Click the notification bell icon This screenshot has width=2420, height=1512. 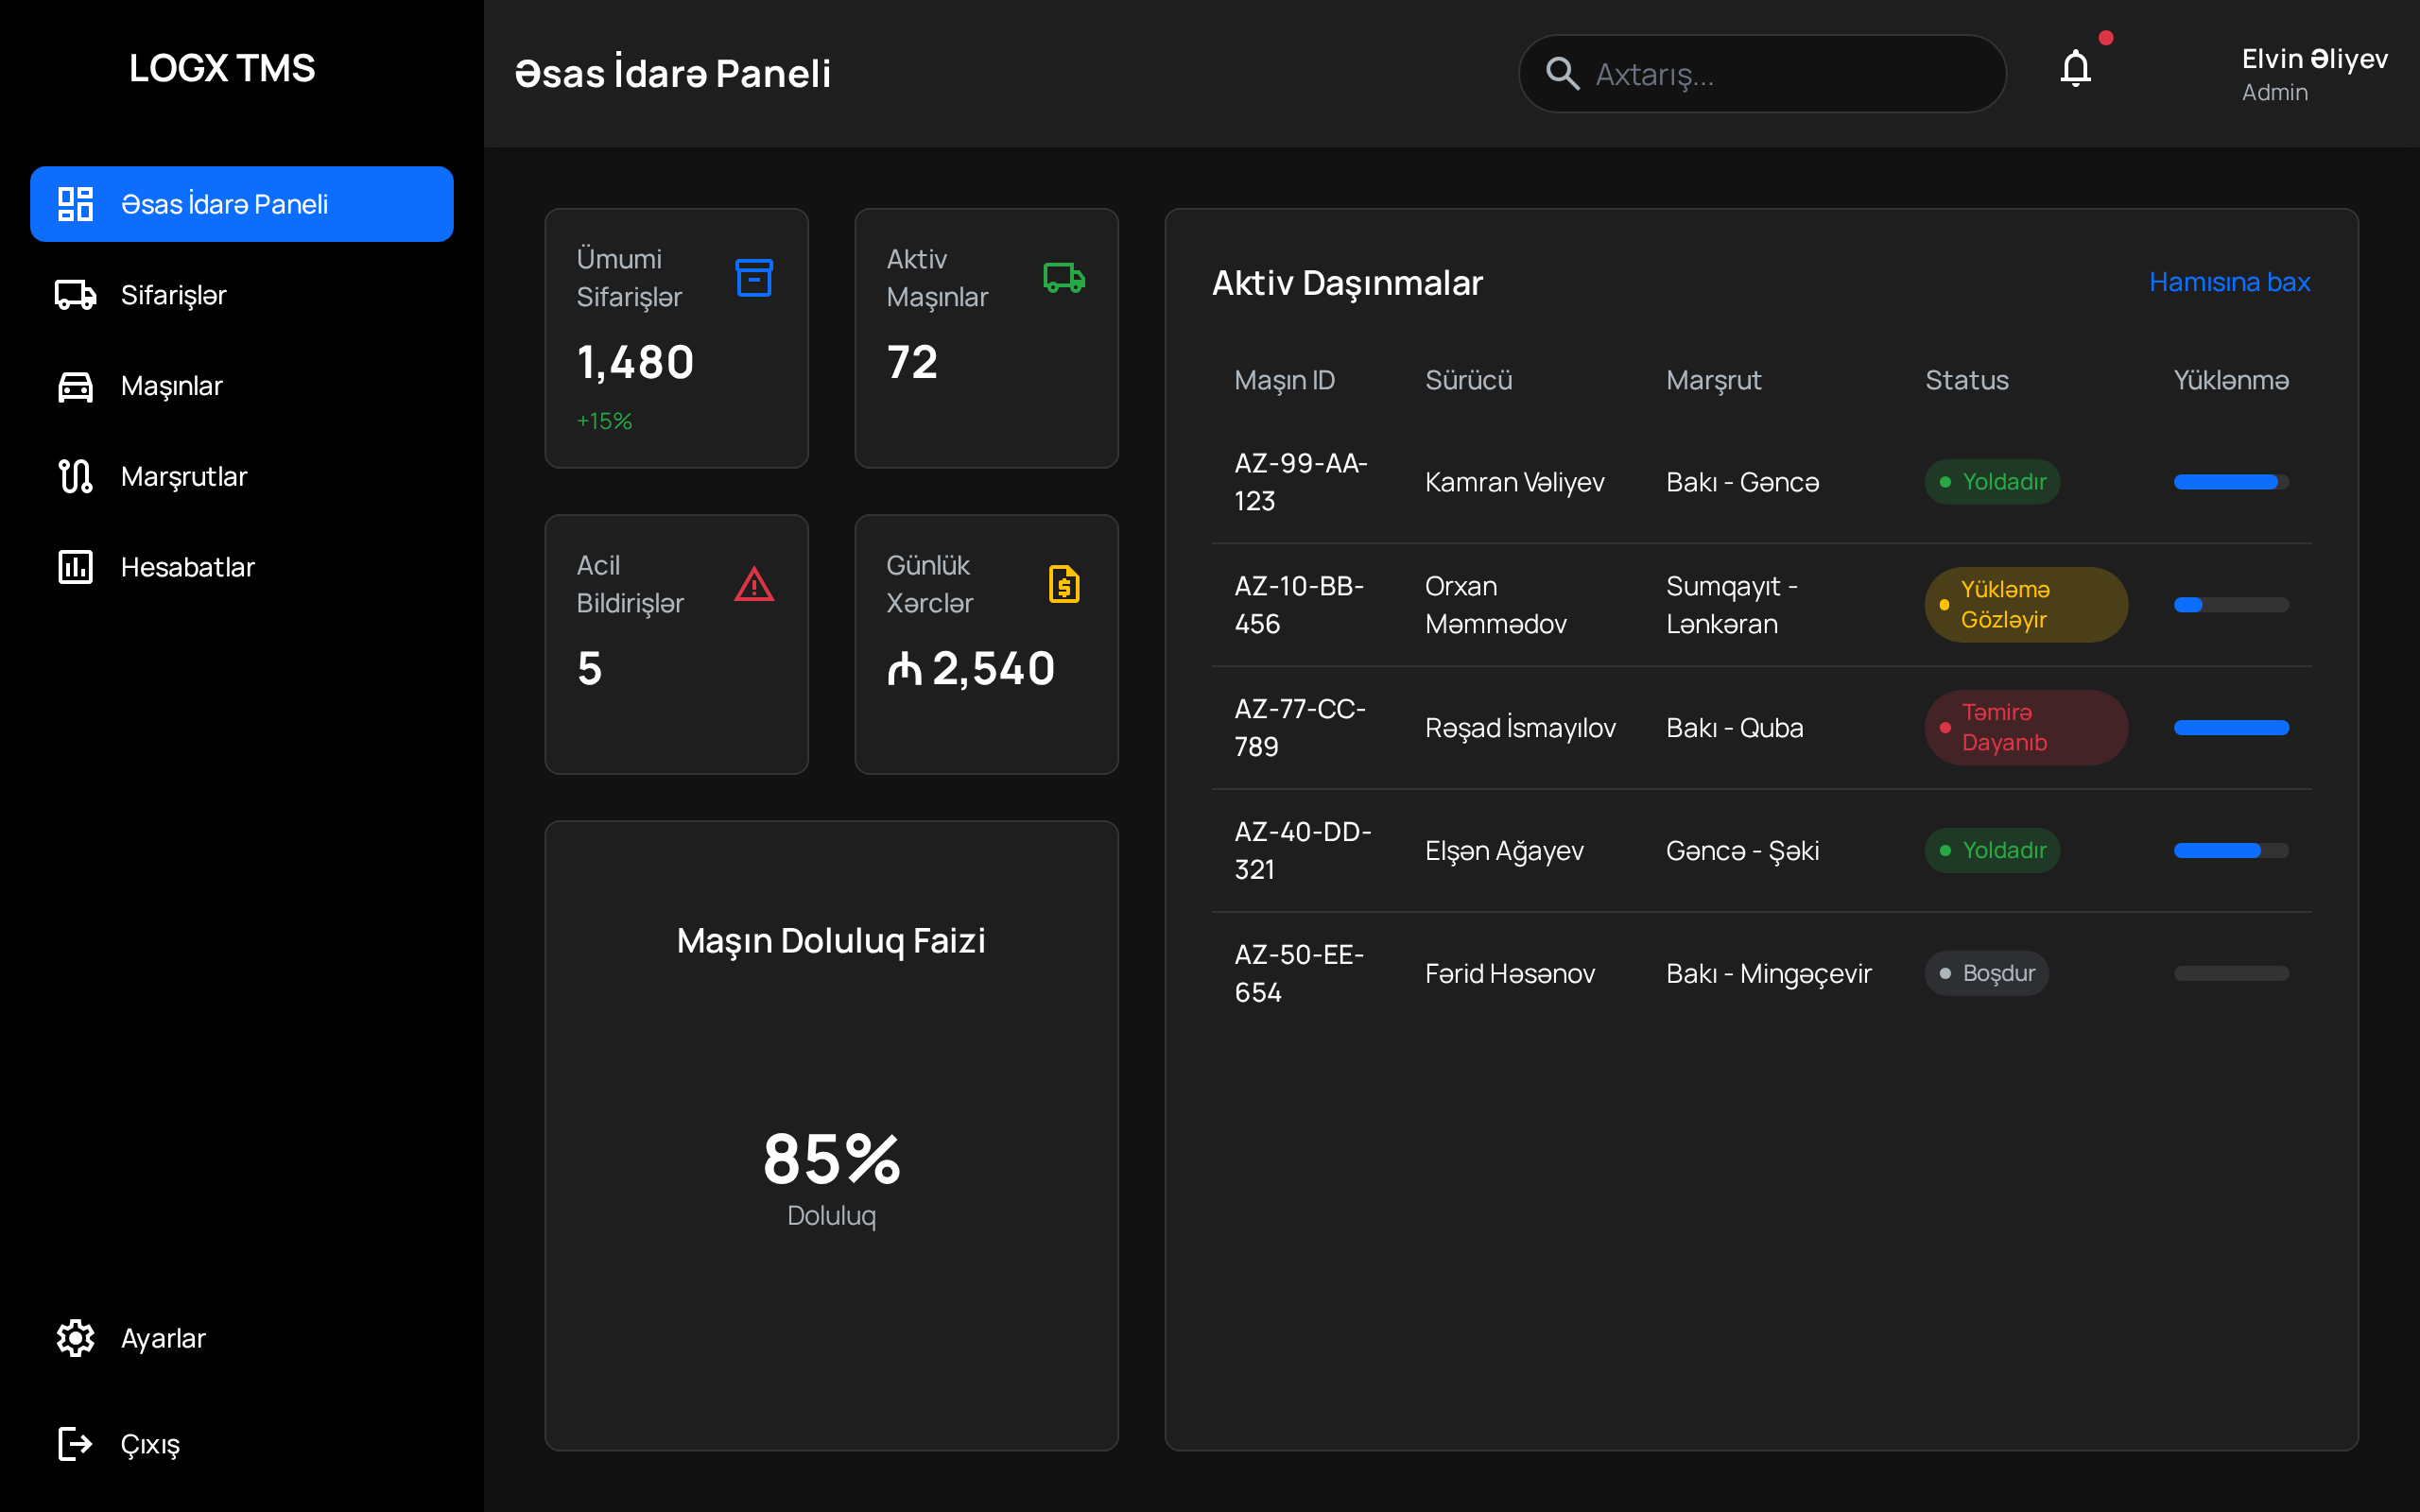tap(2075, 69)
